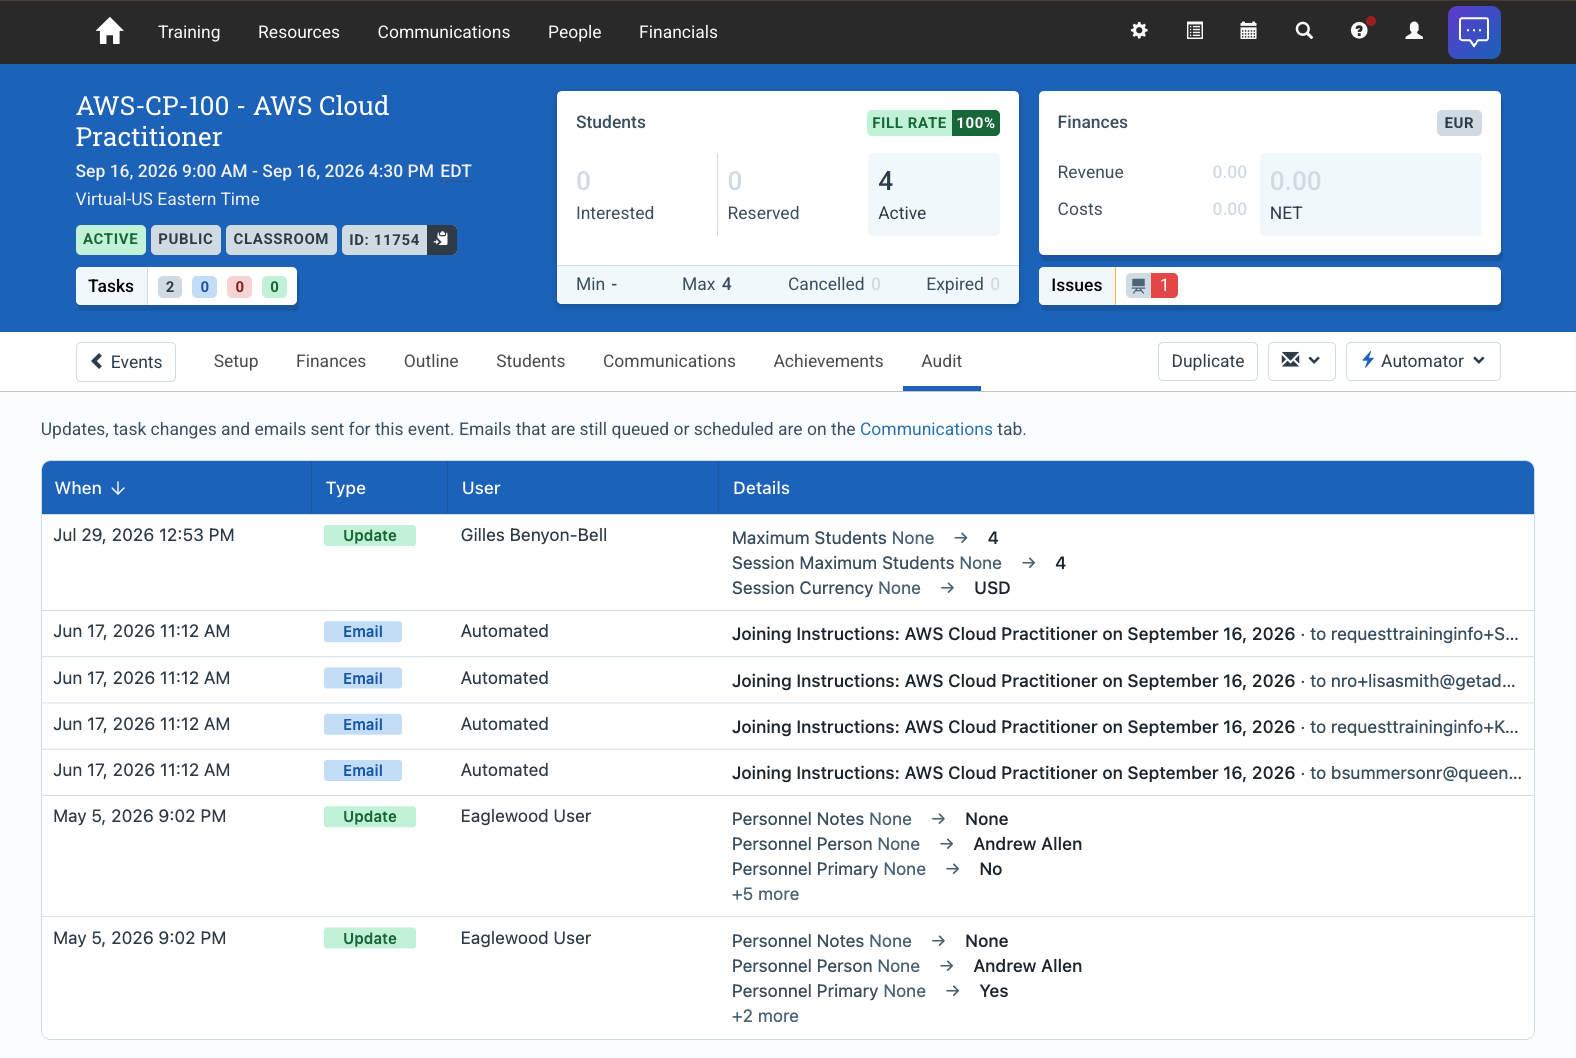Switch to the Finances tab
The image size is (1576, 1058).
[x=331, y=361]
